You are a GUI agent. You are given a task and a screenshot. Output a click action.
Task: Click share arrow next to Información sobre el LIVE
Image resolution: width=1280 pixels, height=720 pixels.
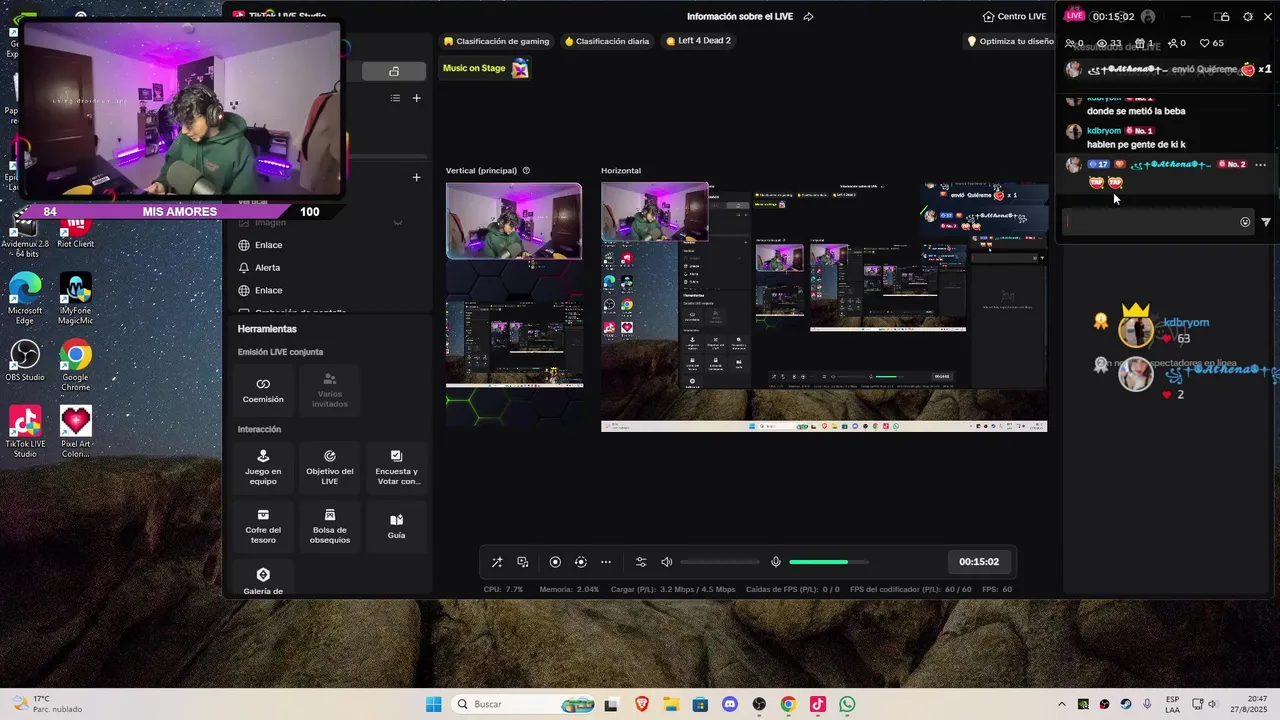point(808,16)
